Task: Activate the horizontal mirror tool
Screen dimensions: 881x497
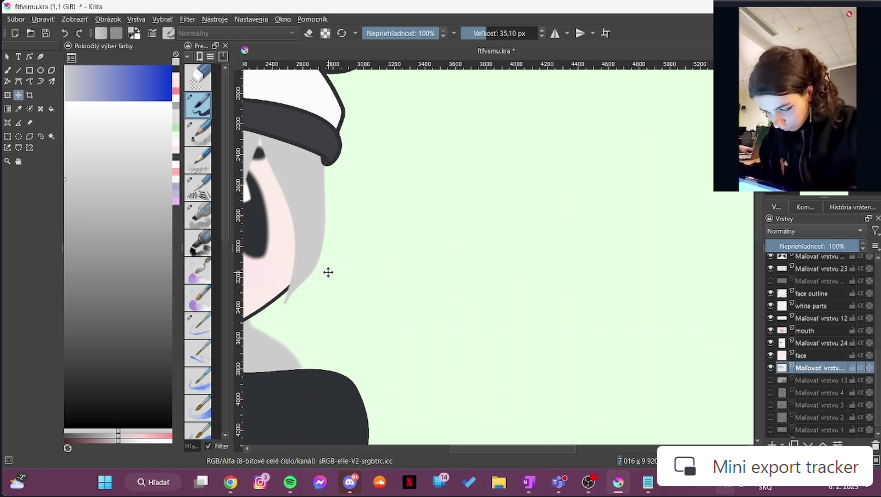Action: coord(555,33)
